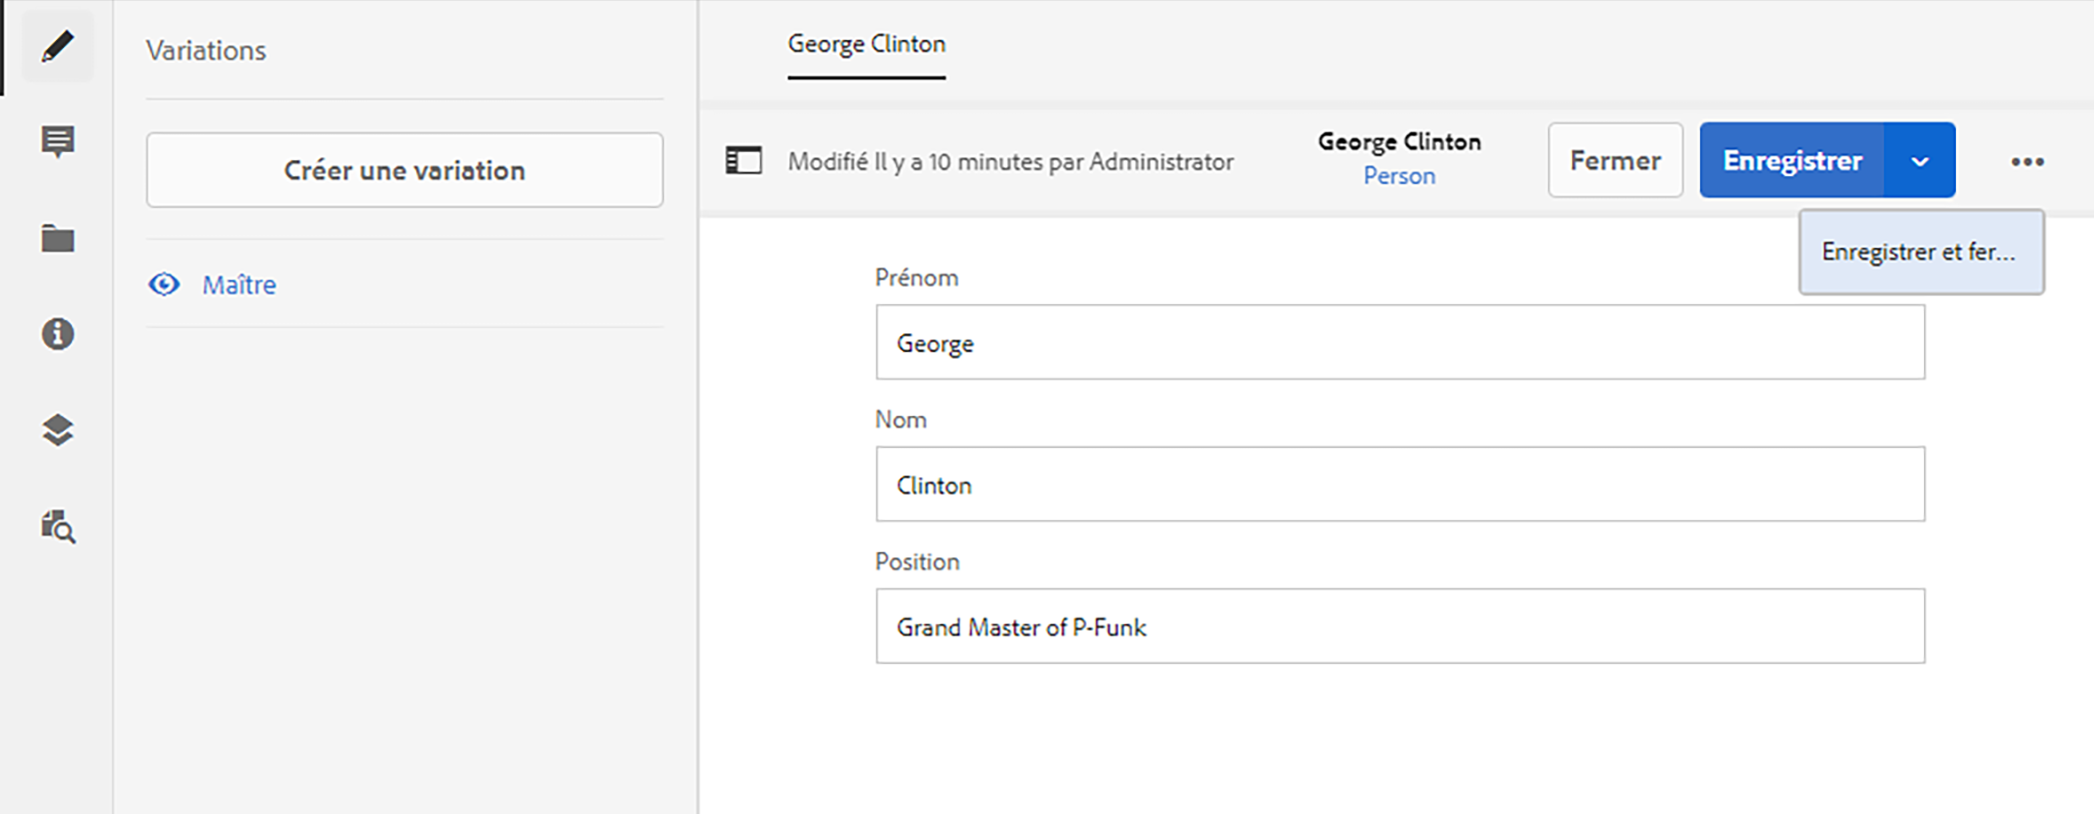
Task: Open the three-dot more options menu
Action: [x=2027, y=162]
